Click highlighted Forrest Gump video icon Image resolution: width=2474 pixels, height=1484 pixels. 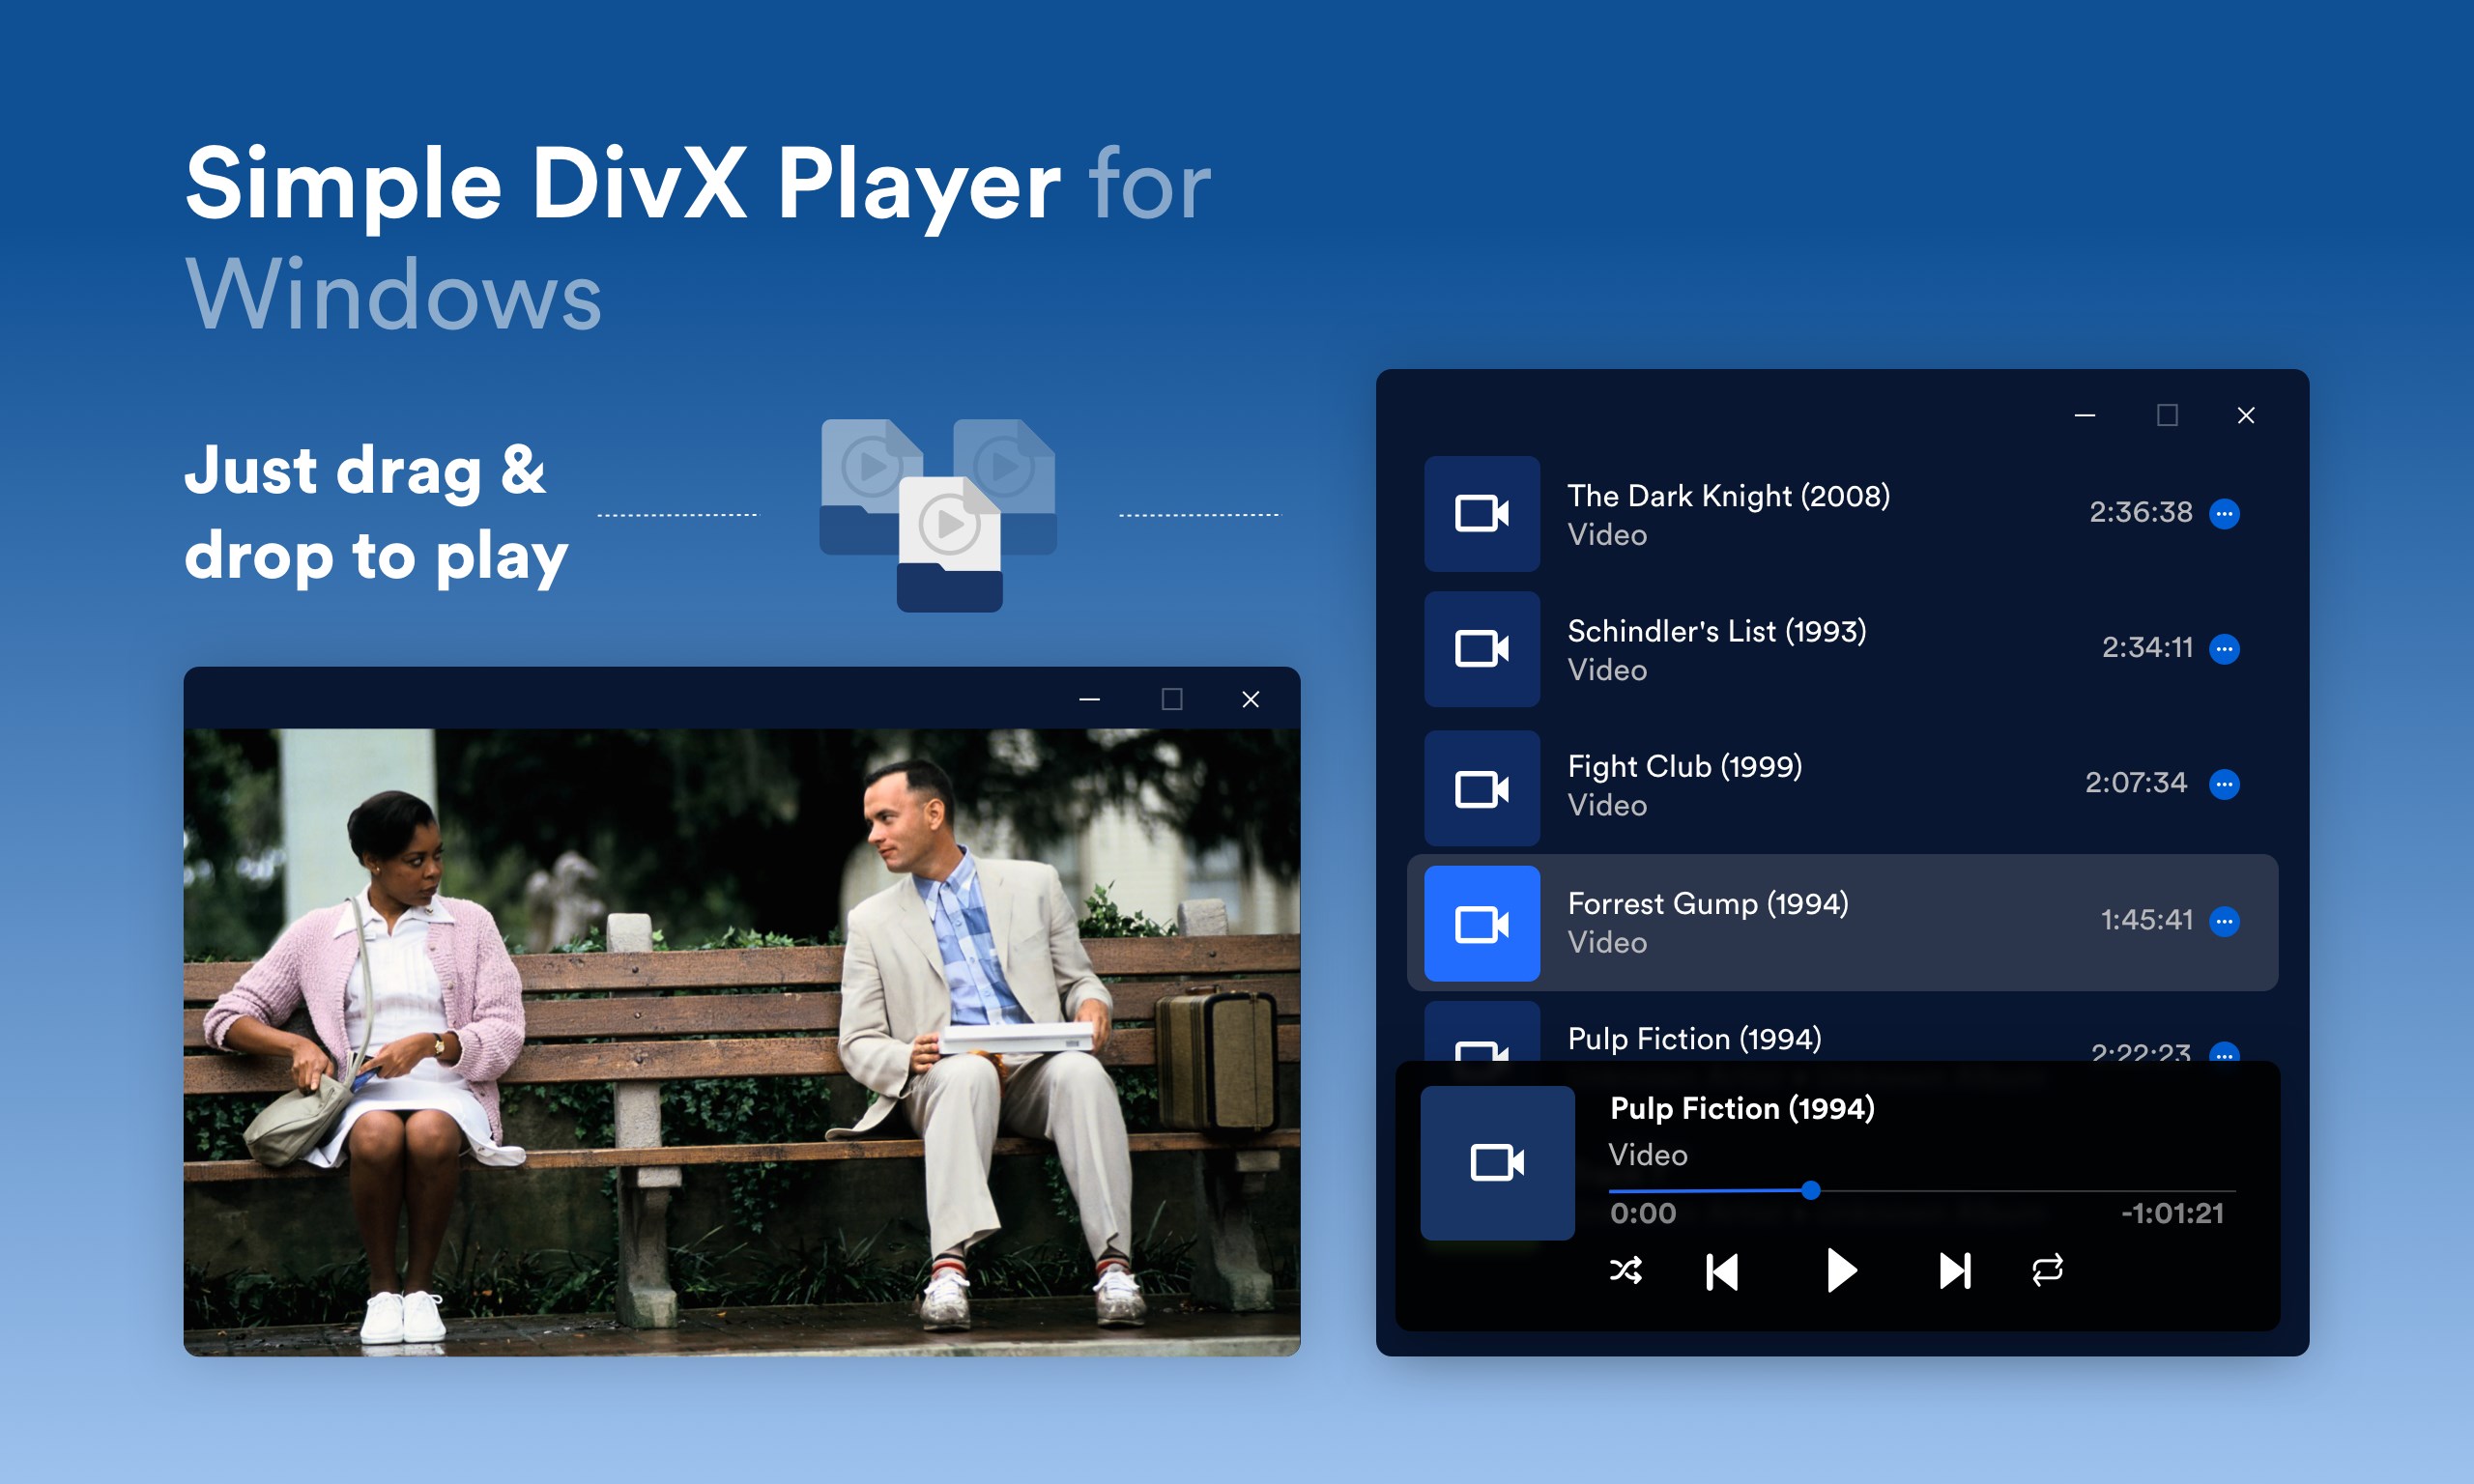point(1481,924)
